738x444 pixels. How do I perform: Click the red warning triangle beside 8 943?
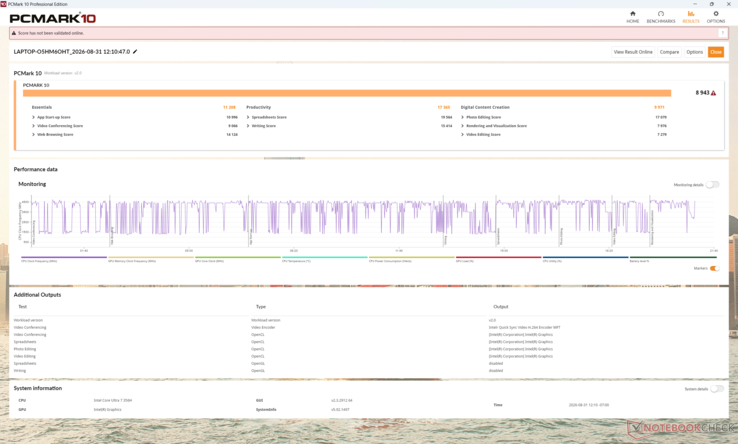click(x=714, y=93)
